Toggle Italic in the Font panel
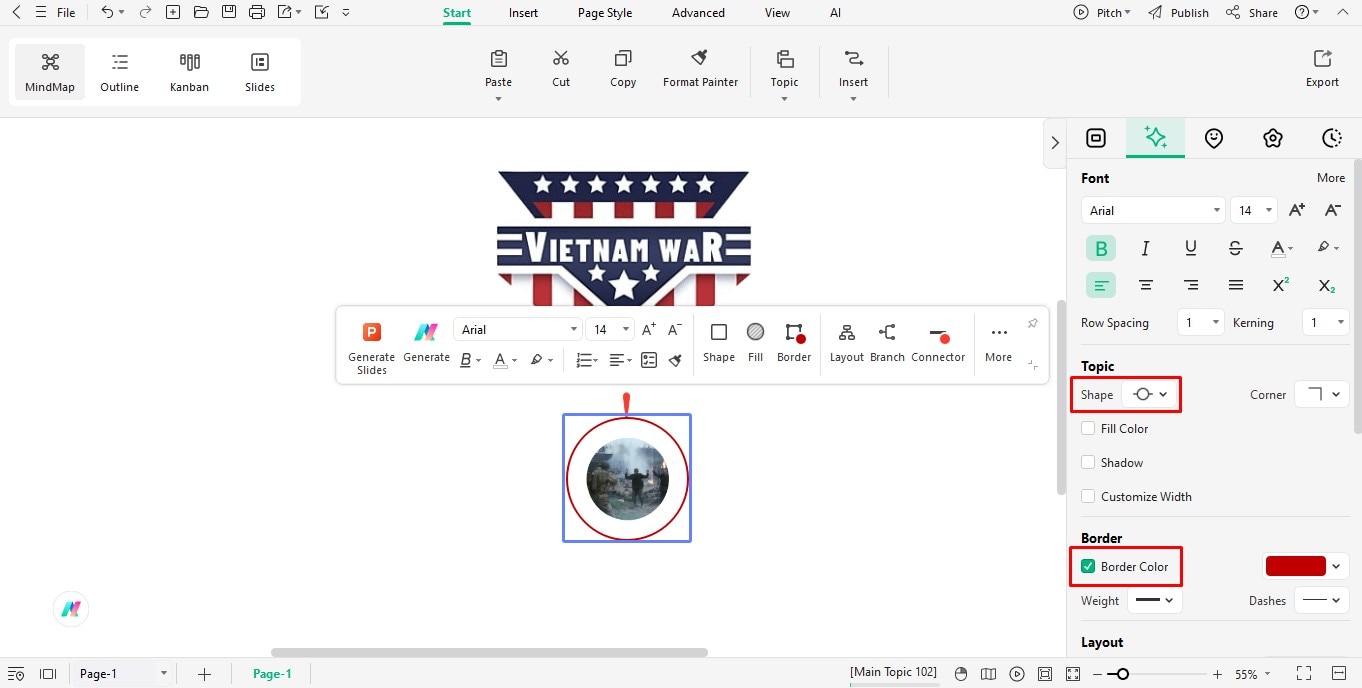 point(1146,248)
